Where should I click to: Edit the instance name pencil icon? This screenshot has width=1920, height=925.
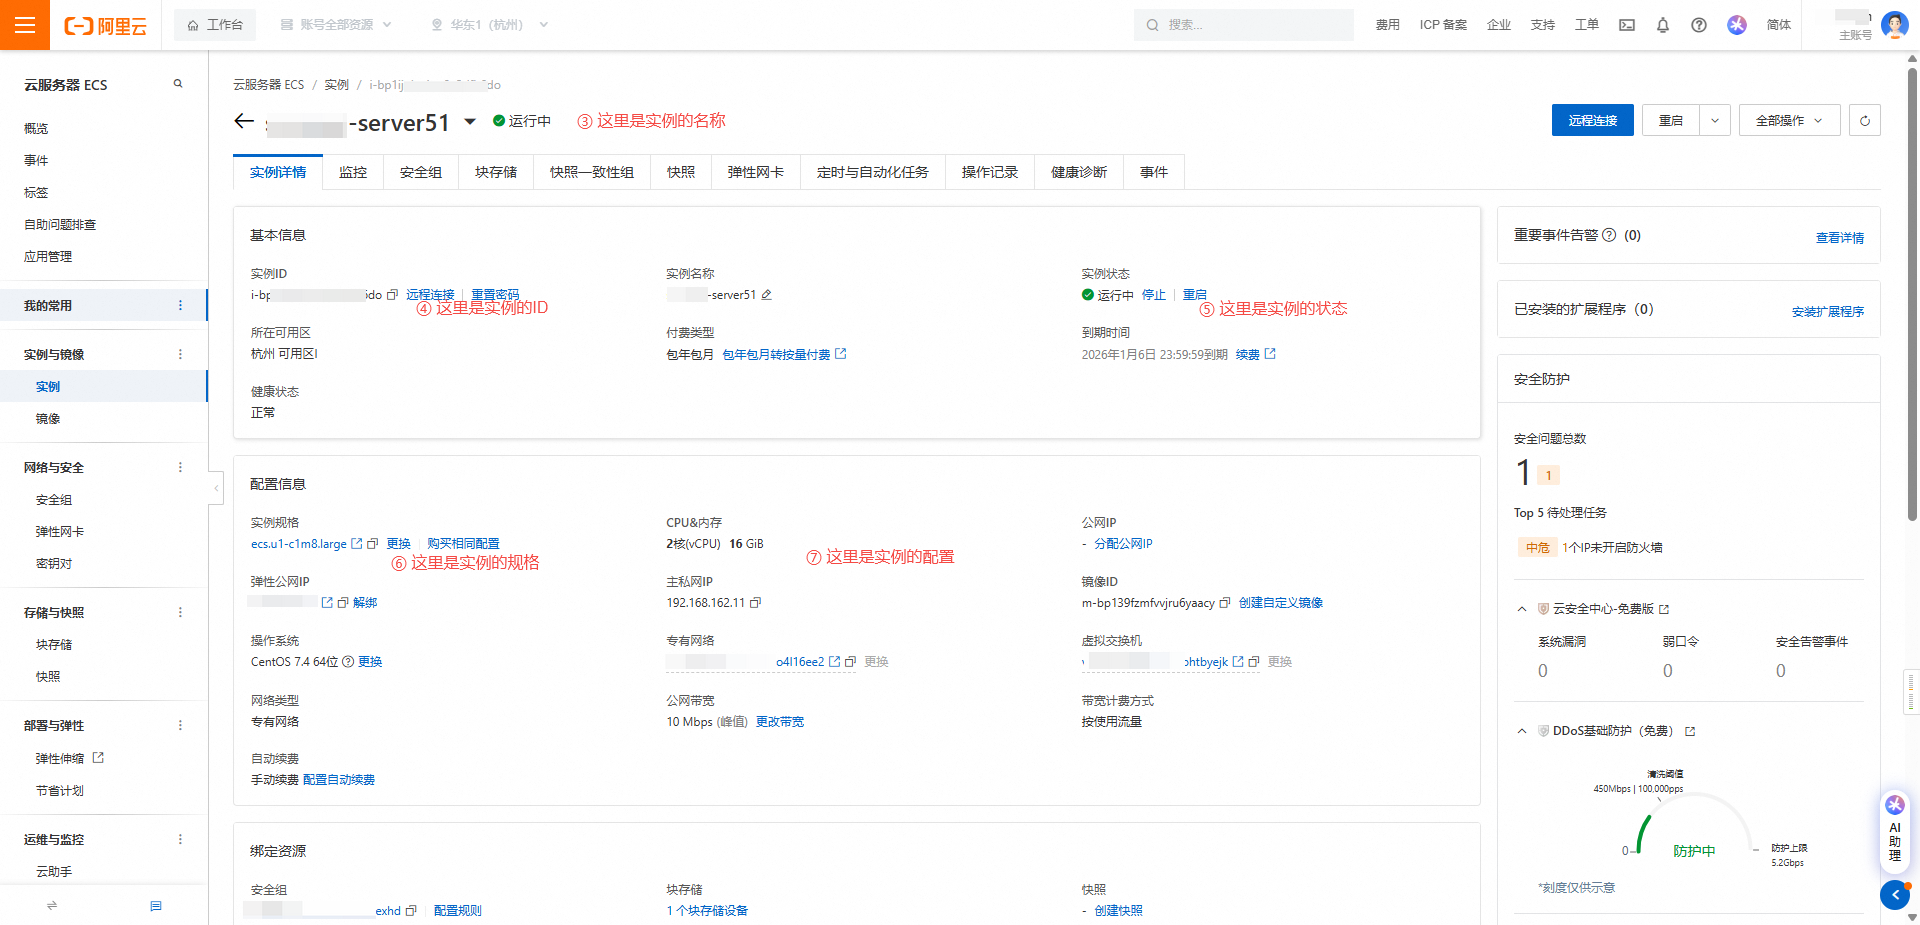[766, 295]
